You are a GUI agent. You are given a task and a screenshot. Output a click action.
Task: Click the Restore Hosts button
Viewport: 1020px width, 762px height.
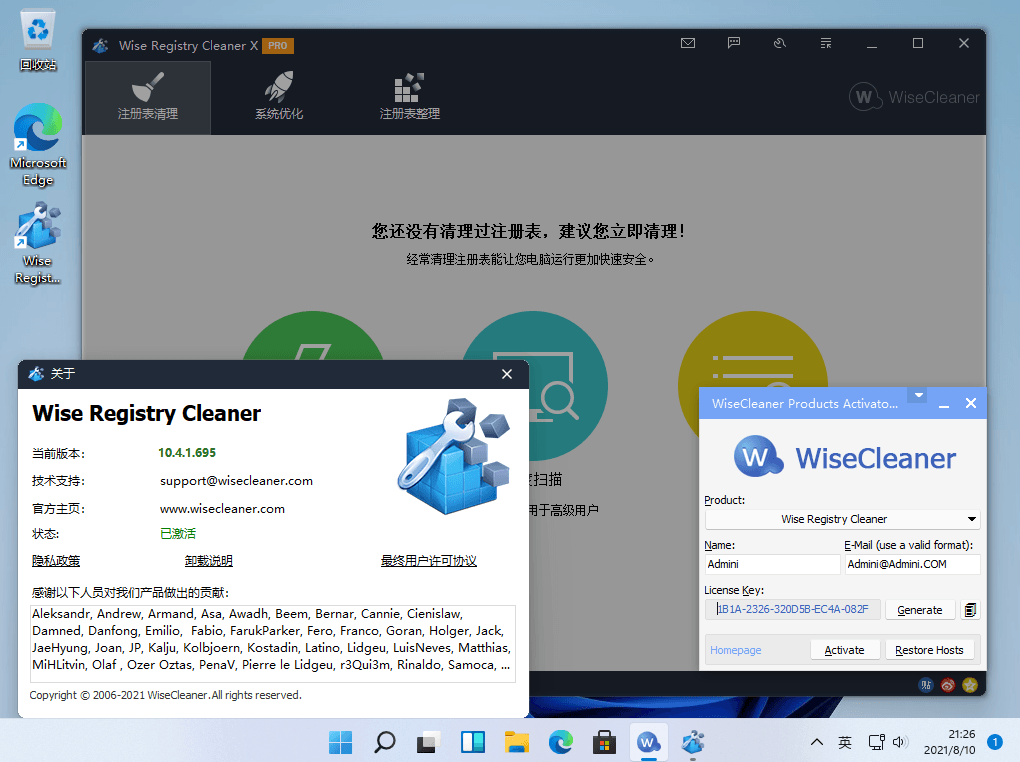929,650
